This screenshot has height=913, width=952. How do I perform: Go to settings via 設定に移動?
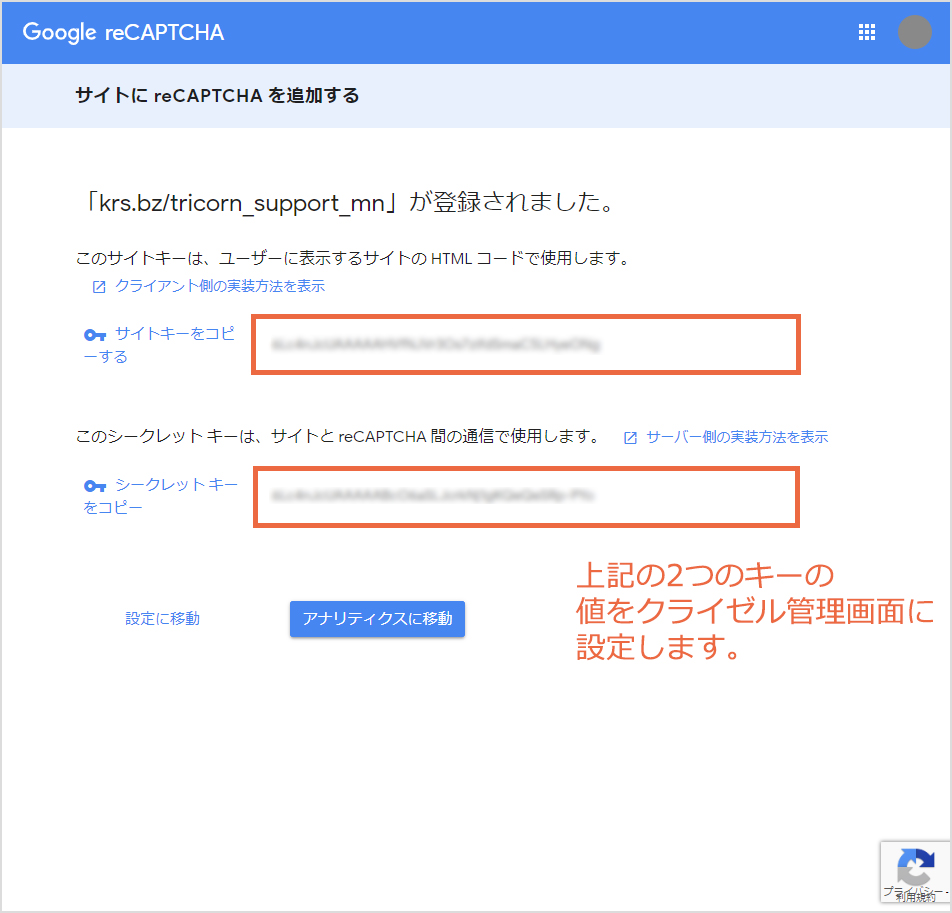pos(162,619)
